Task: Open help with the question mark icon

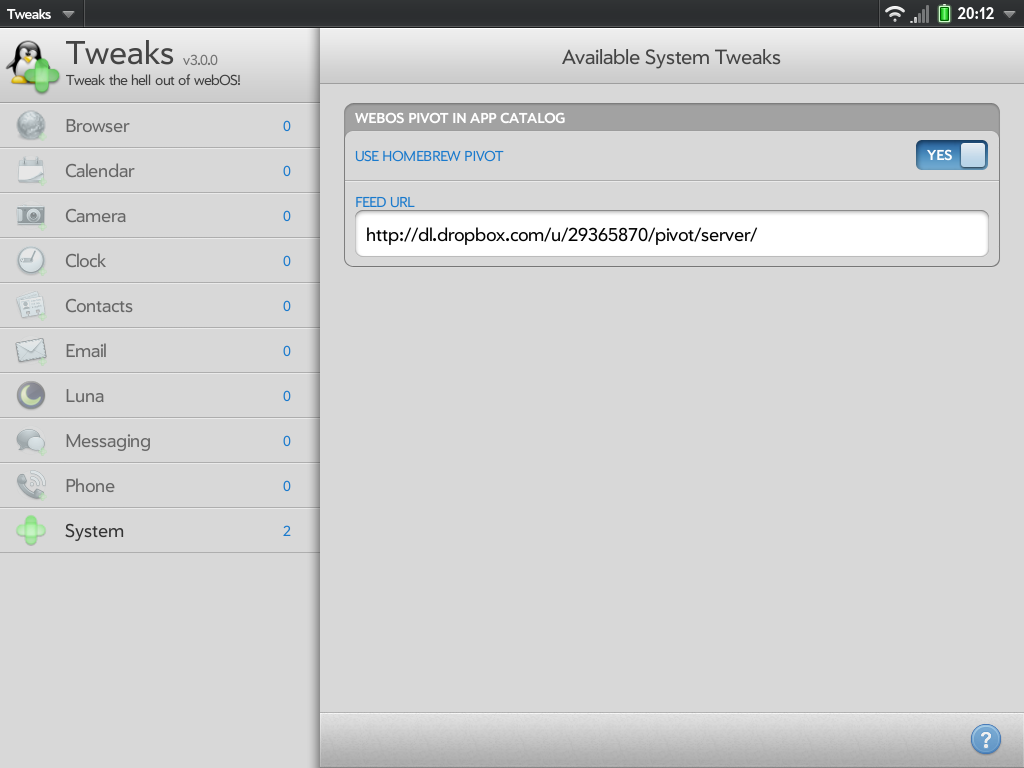Action: [x=985, y=739]
